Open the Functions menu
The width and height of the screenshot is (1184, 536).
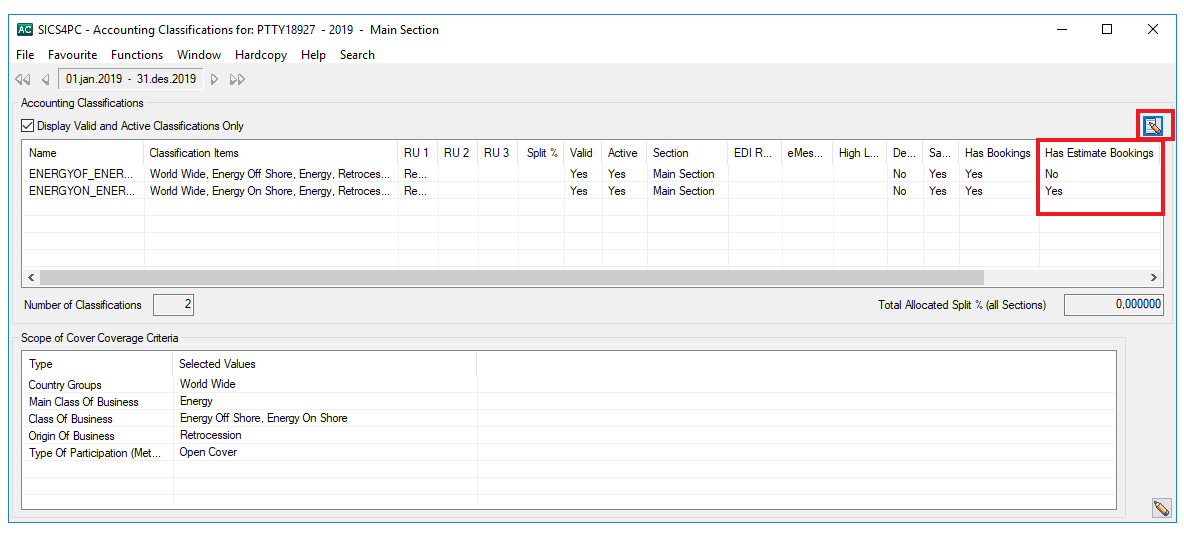137,55
